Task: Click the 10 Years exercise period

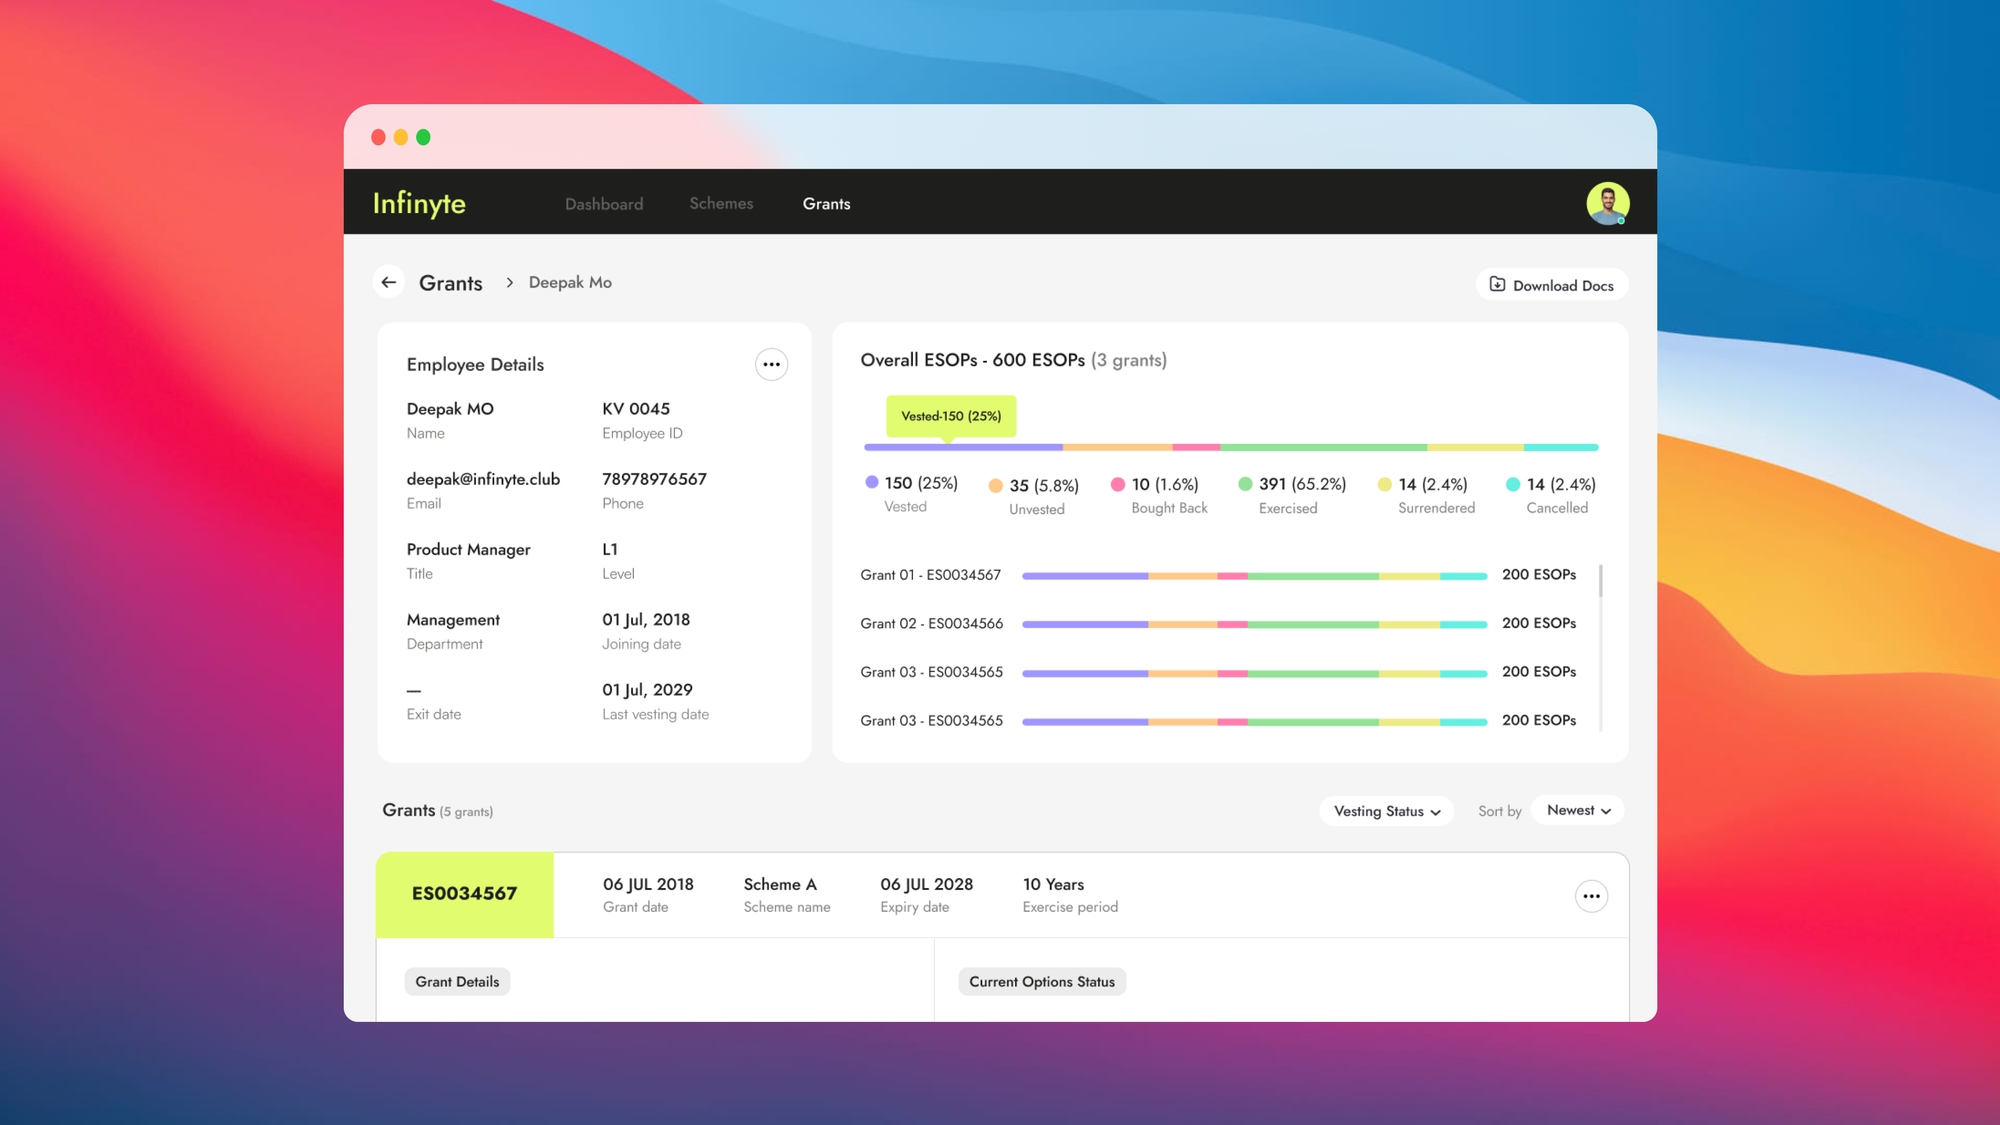Action: (x=1053, y=884)
